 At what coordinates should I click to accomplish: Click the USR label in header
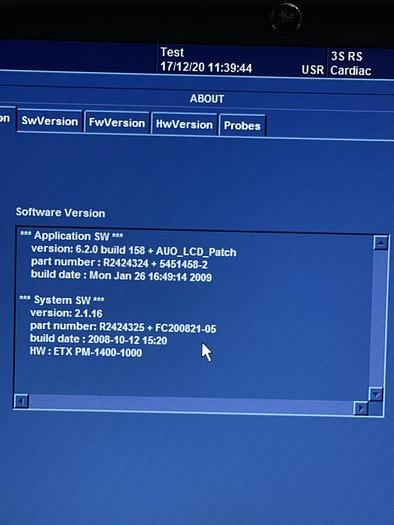pos(313,70)
